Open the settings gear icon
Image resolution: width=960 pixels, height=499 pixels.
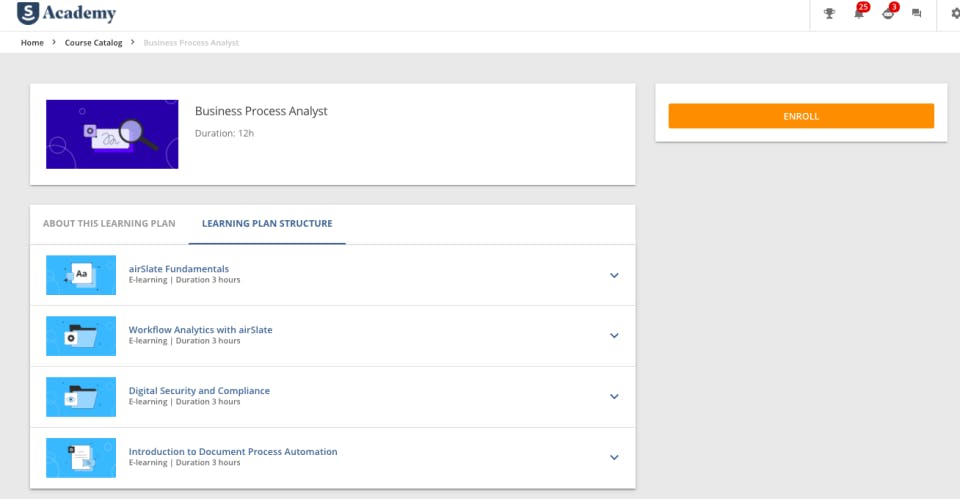coord(954,14)
